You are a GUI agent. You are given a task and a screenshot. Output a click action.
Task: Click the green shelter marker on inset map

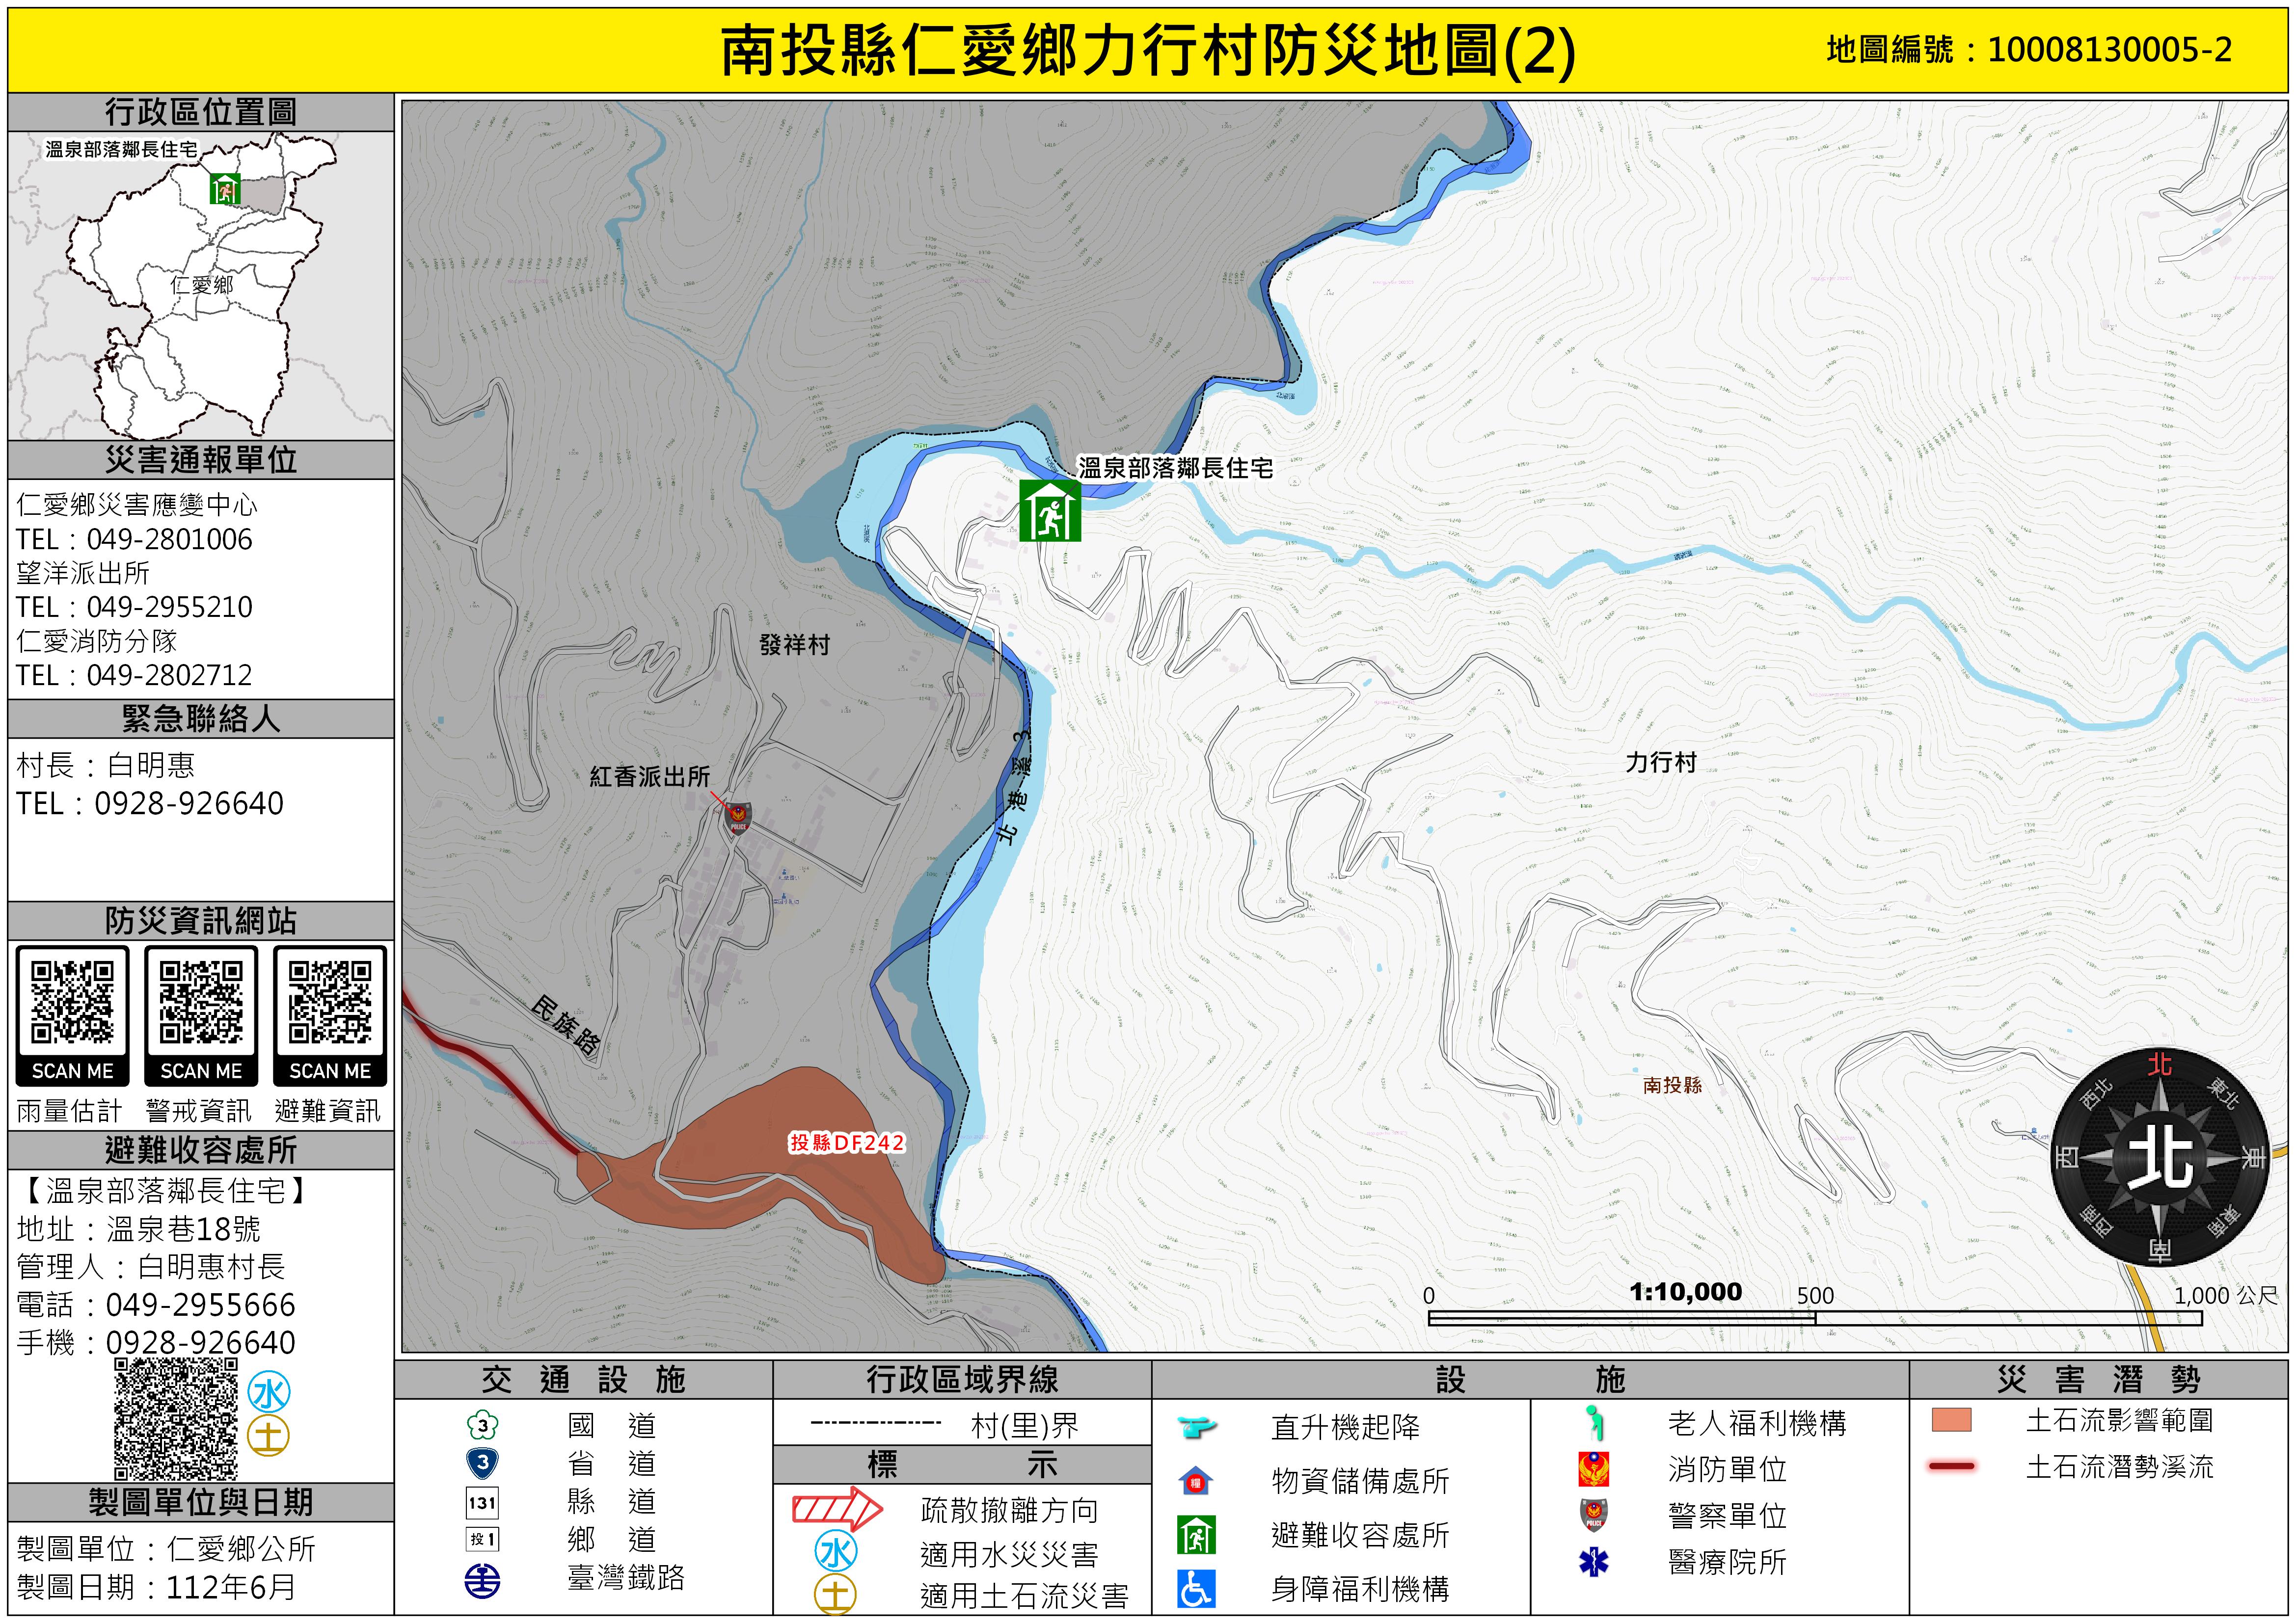(225, 188)
